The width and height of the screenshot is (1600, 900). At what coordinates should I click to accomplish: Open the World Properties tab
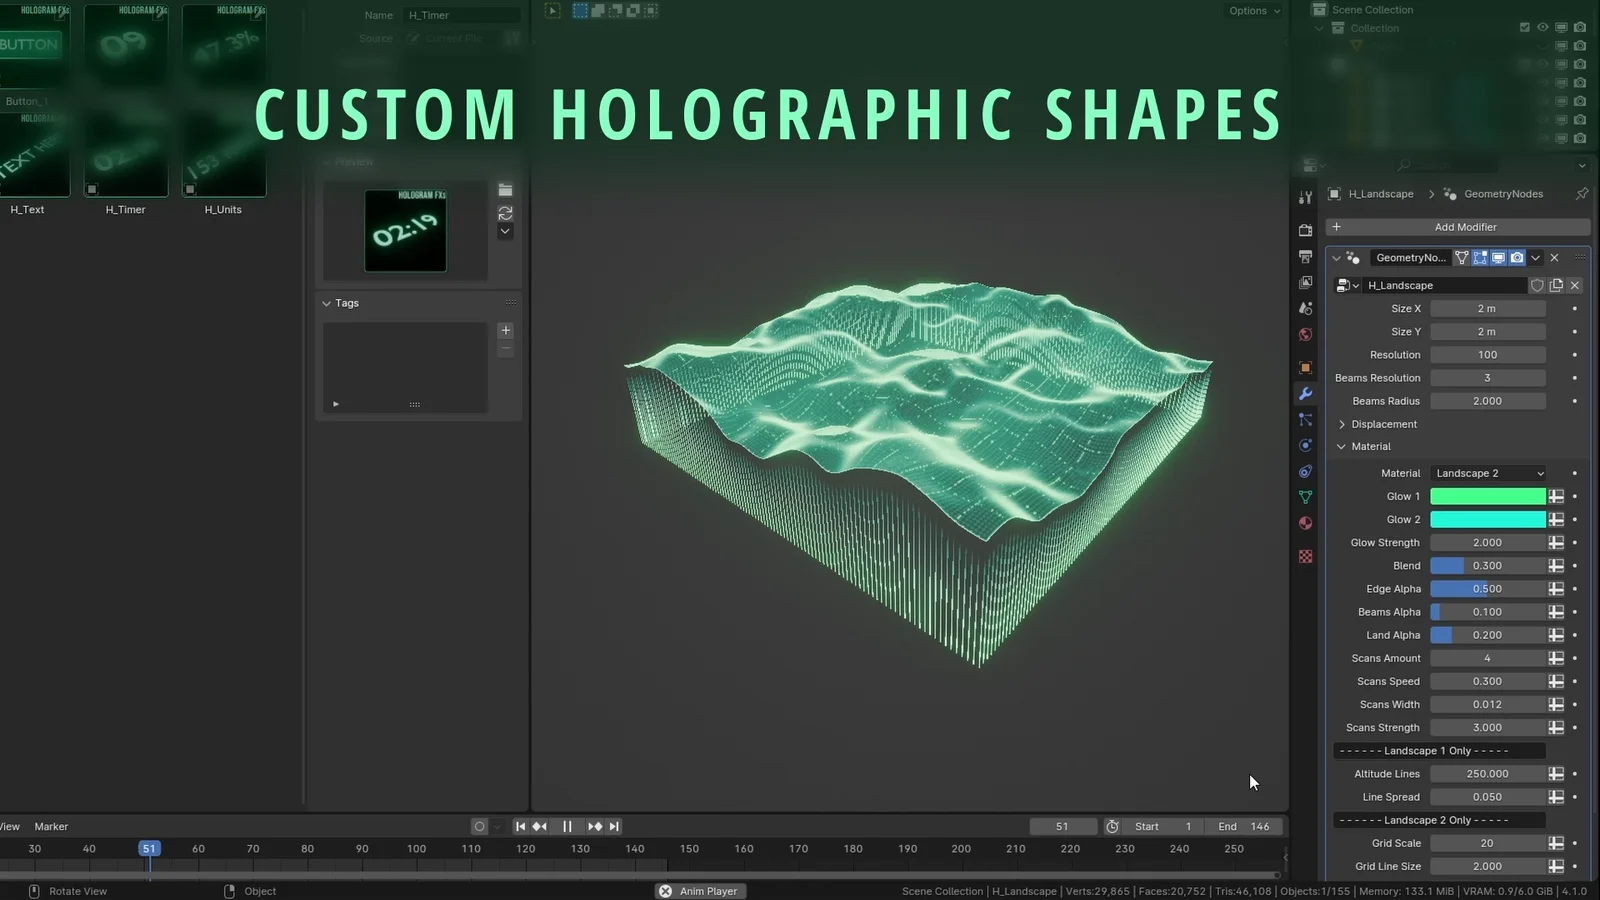click(1305, 333)
